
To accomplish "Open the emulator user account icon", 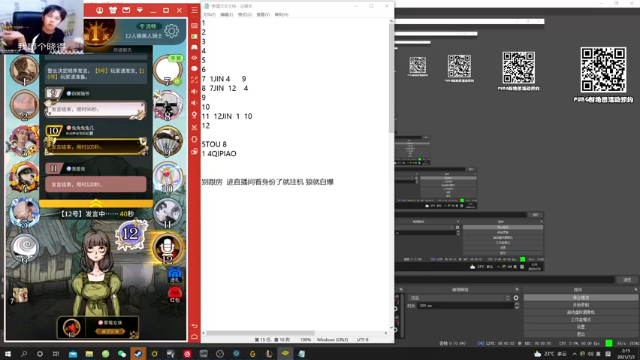I will (x=100, y=10).
